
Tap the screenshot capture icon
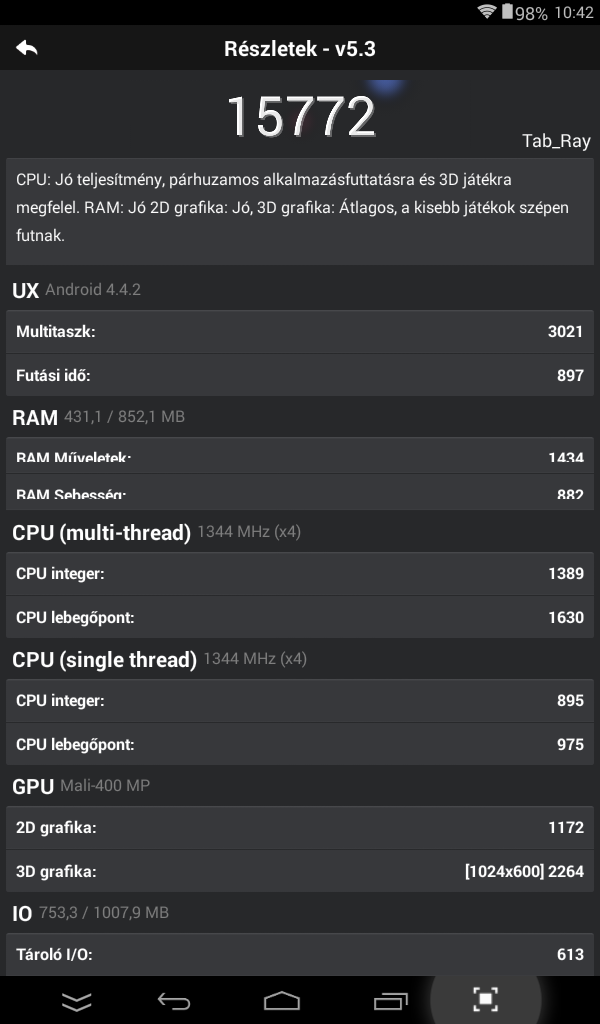coord(485,999)
